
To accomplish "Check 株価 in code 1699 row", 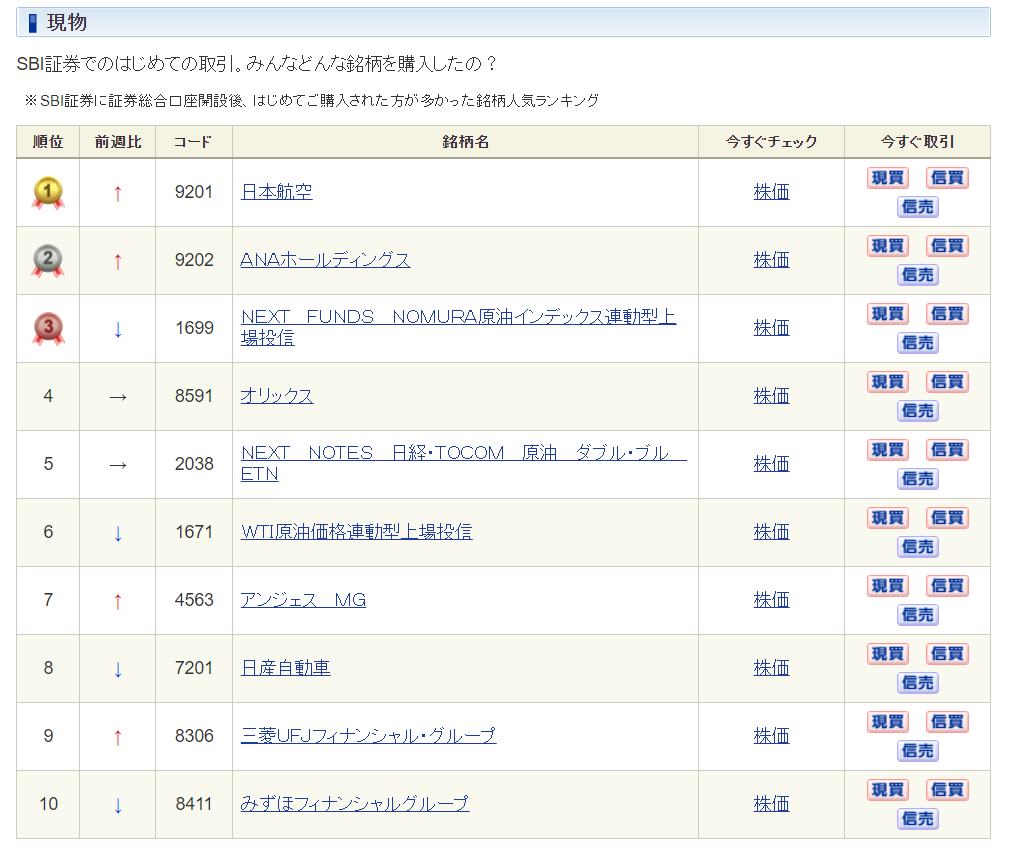I will click(771, 328).
